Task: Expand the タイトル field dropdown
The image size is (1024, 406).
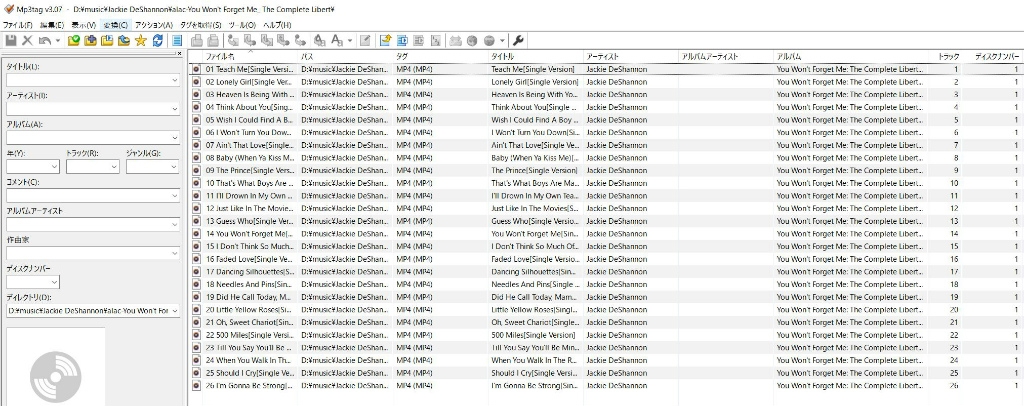Action: pyautogui.click(x=174, y=80)
